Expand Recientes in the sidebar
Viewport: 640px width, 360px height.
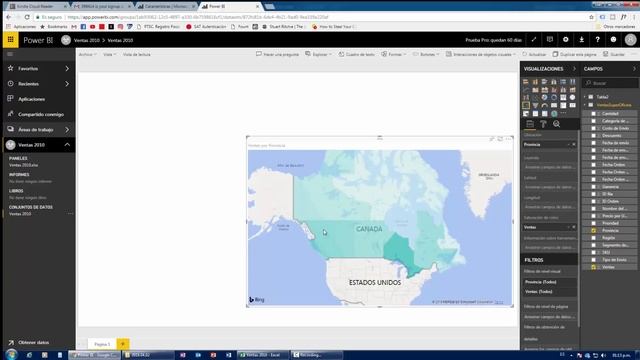point(67,84)
